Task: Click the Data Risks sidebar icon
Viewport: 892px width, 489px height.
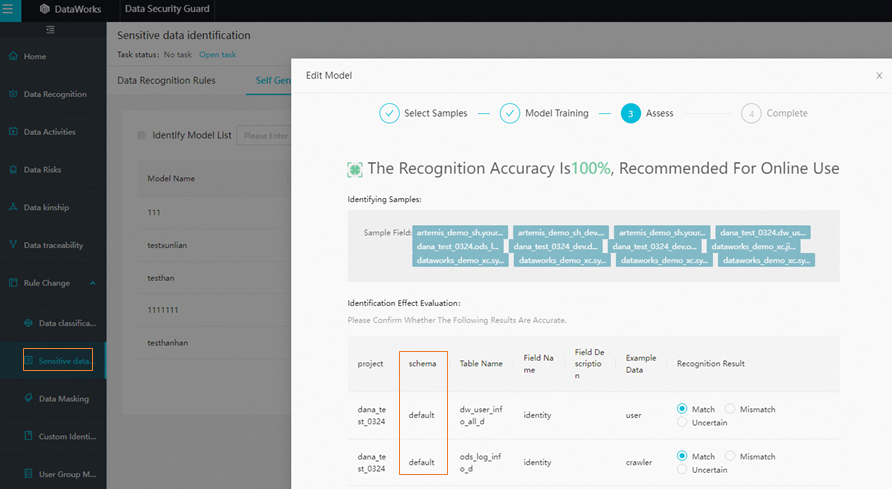Action: click(13, 169)
